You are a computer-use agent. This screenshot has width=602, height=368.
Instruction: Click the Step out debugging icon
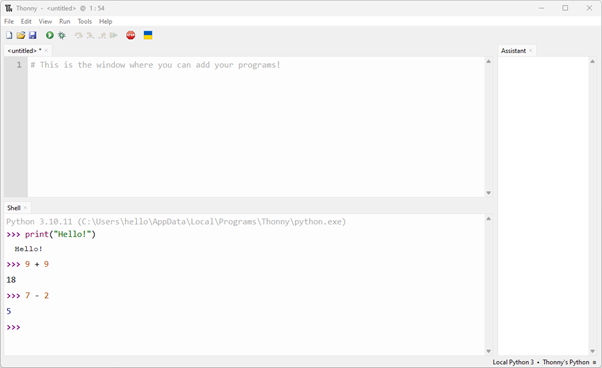(102, 35)
